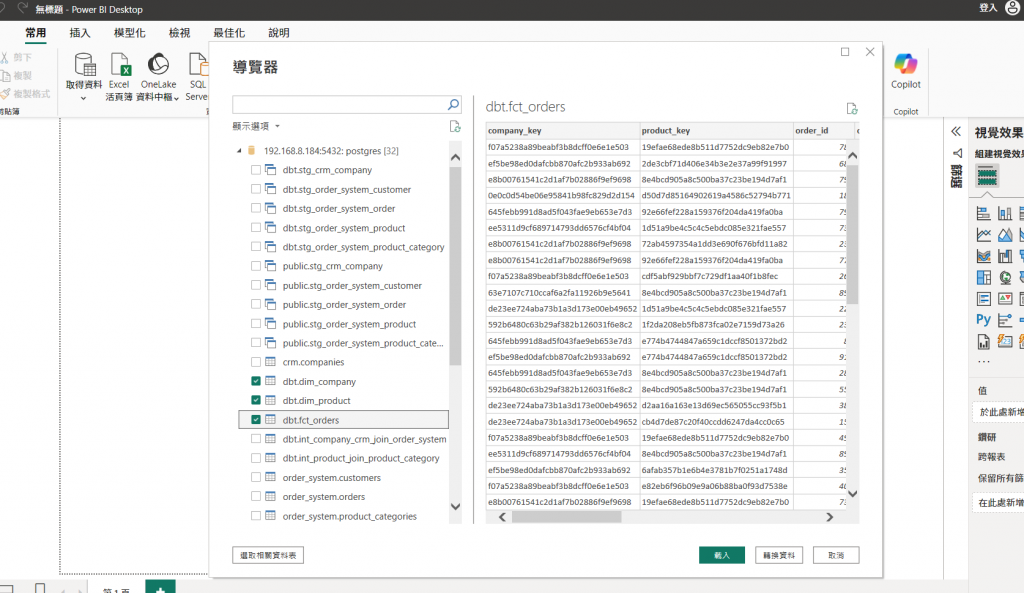The width and height of the screenshot is (1024, 593).
Task: Open the OneLake 資料中樞 dropdown arrow
Action: [176, 98]
